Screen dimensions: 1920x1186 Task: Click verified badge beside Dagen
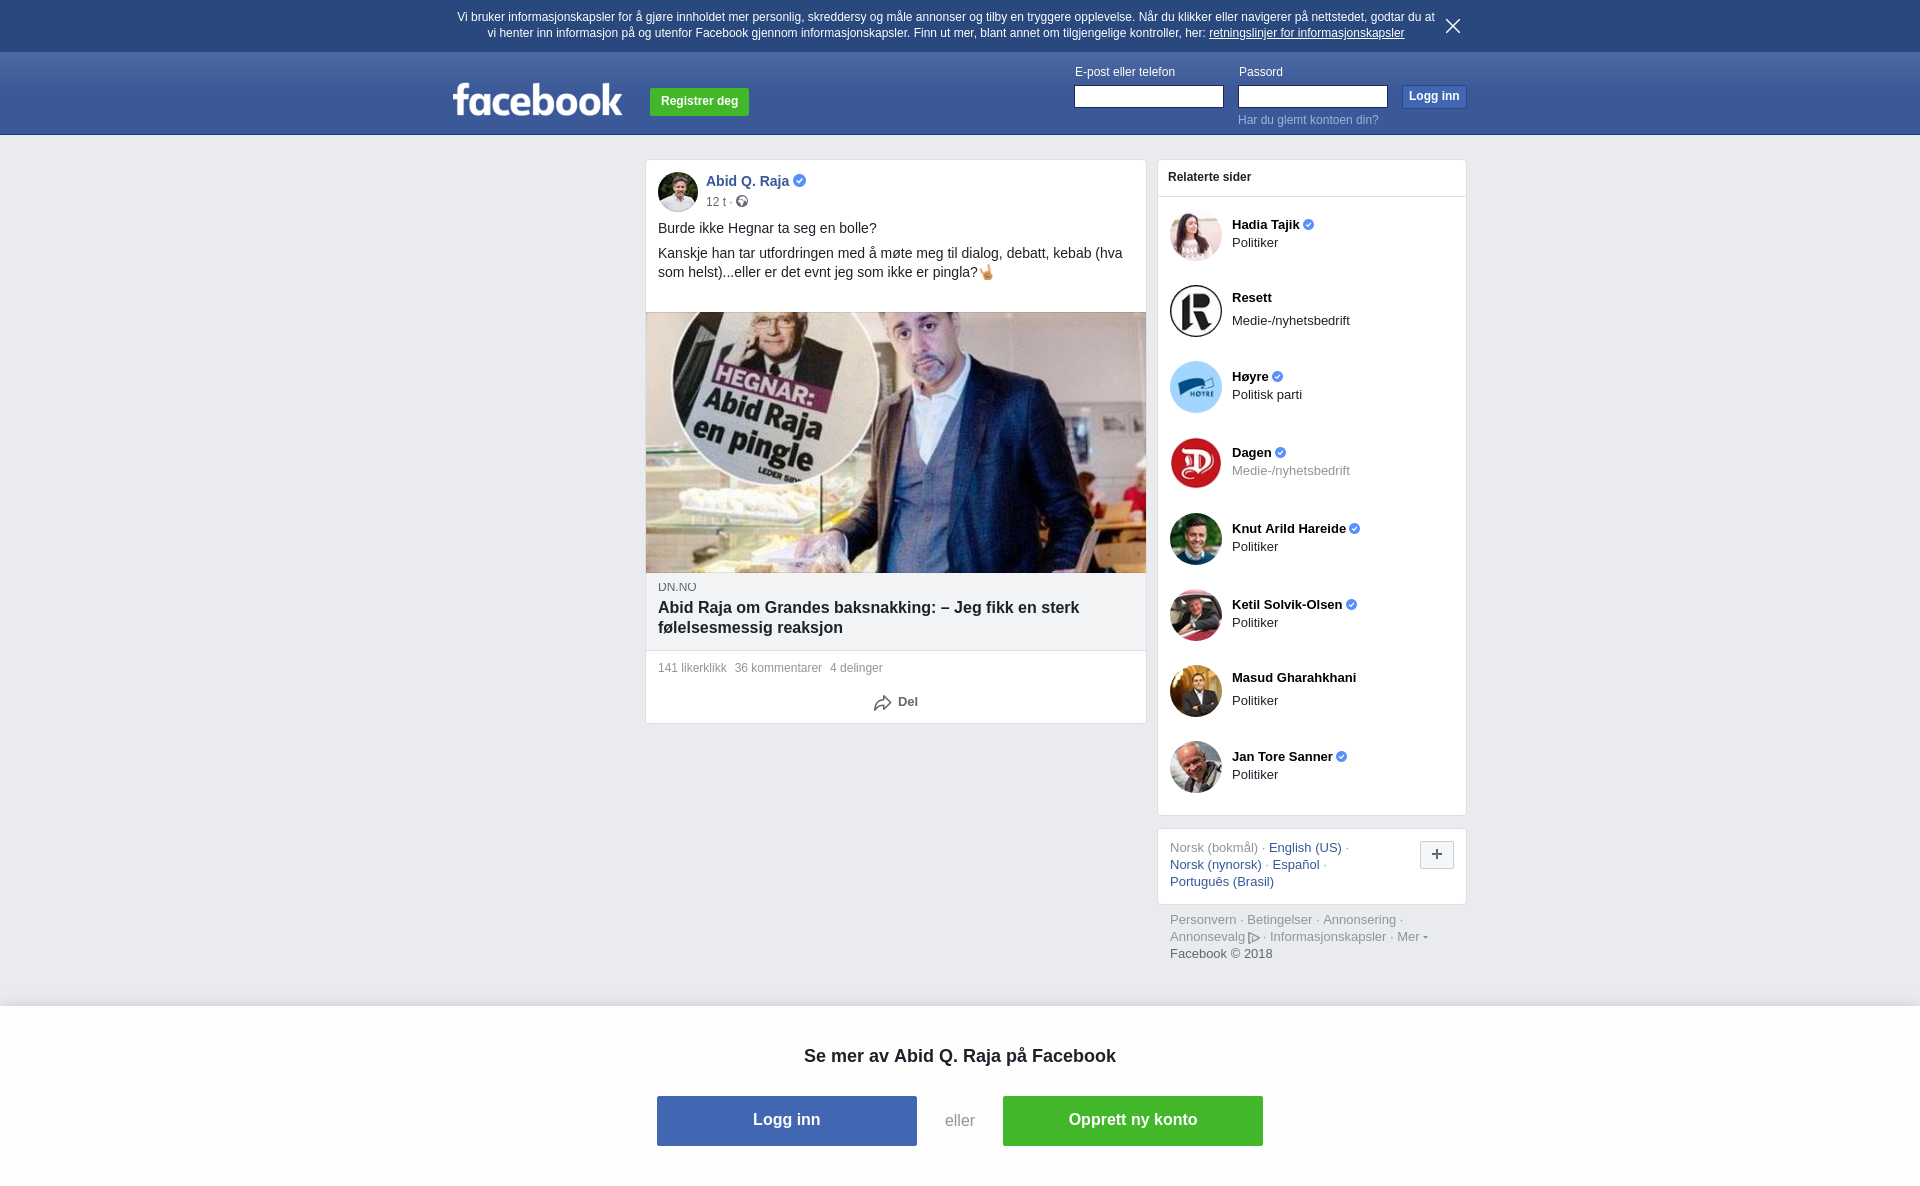[1281, 453]
